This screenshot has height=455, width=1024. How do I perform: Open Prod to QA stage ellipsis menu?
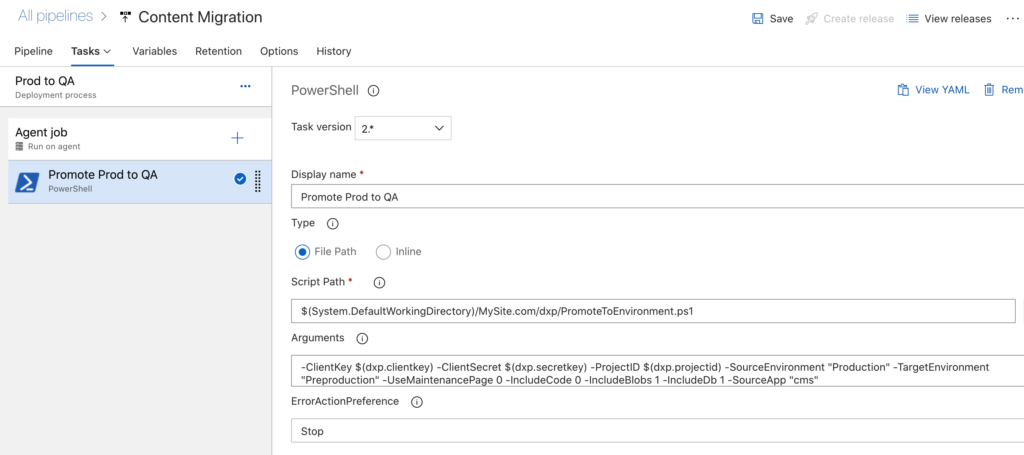tap(246, 86)
